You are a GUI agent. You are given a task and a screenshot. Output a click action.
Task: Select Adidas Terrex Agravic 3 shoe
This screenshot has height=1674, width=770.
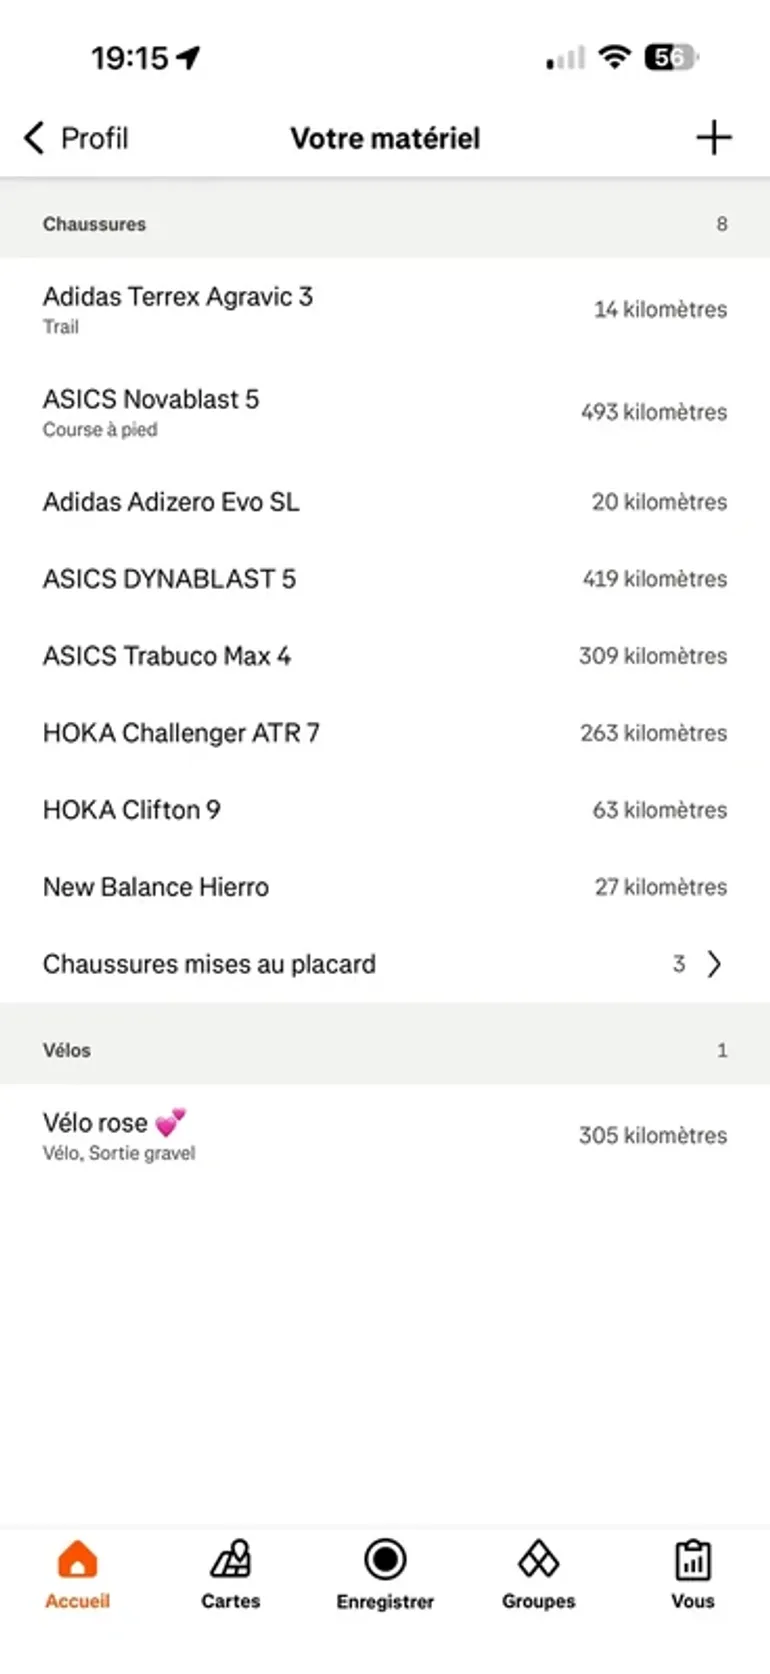tap(385, 309)
